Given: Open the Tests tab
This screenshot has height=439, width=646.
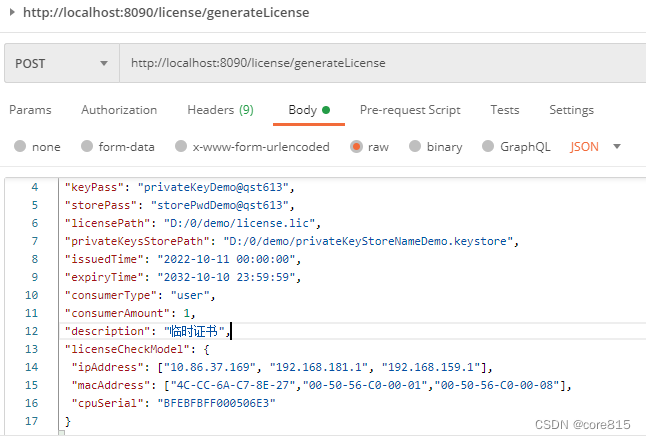Looking at the screenshot, I should [x=504, y=110].
